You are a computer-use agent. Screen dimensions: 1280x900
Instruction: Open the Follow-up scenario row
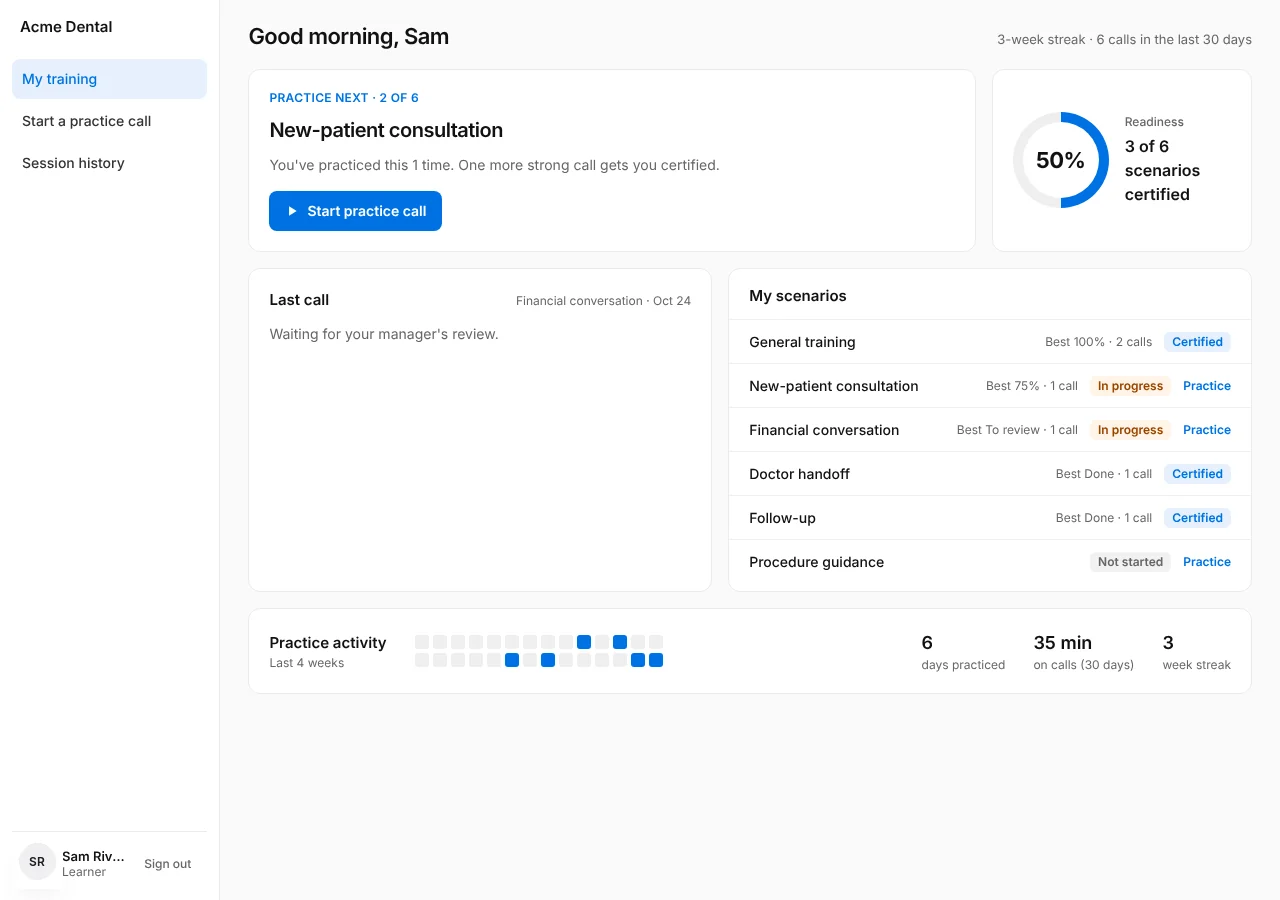[x=990, y=518]
